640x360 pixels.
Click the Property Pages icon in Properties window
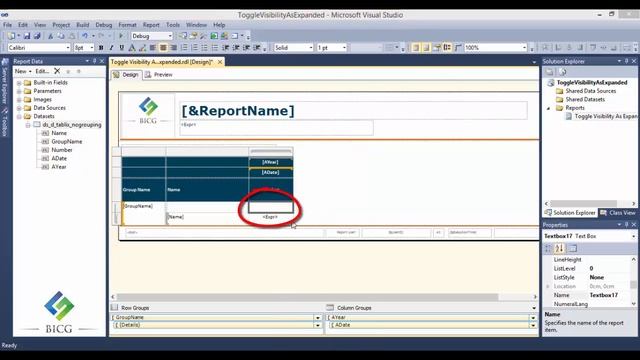coord(573,248)
